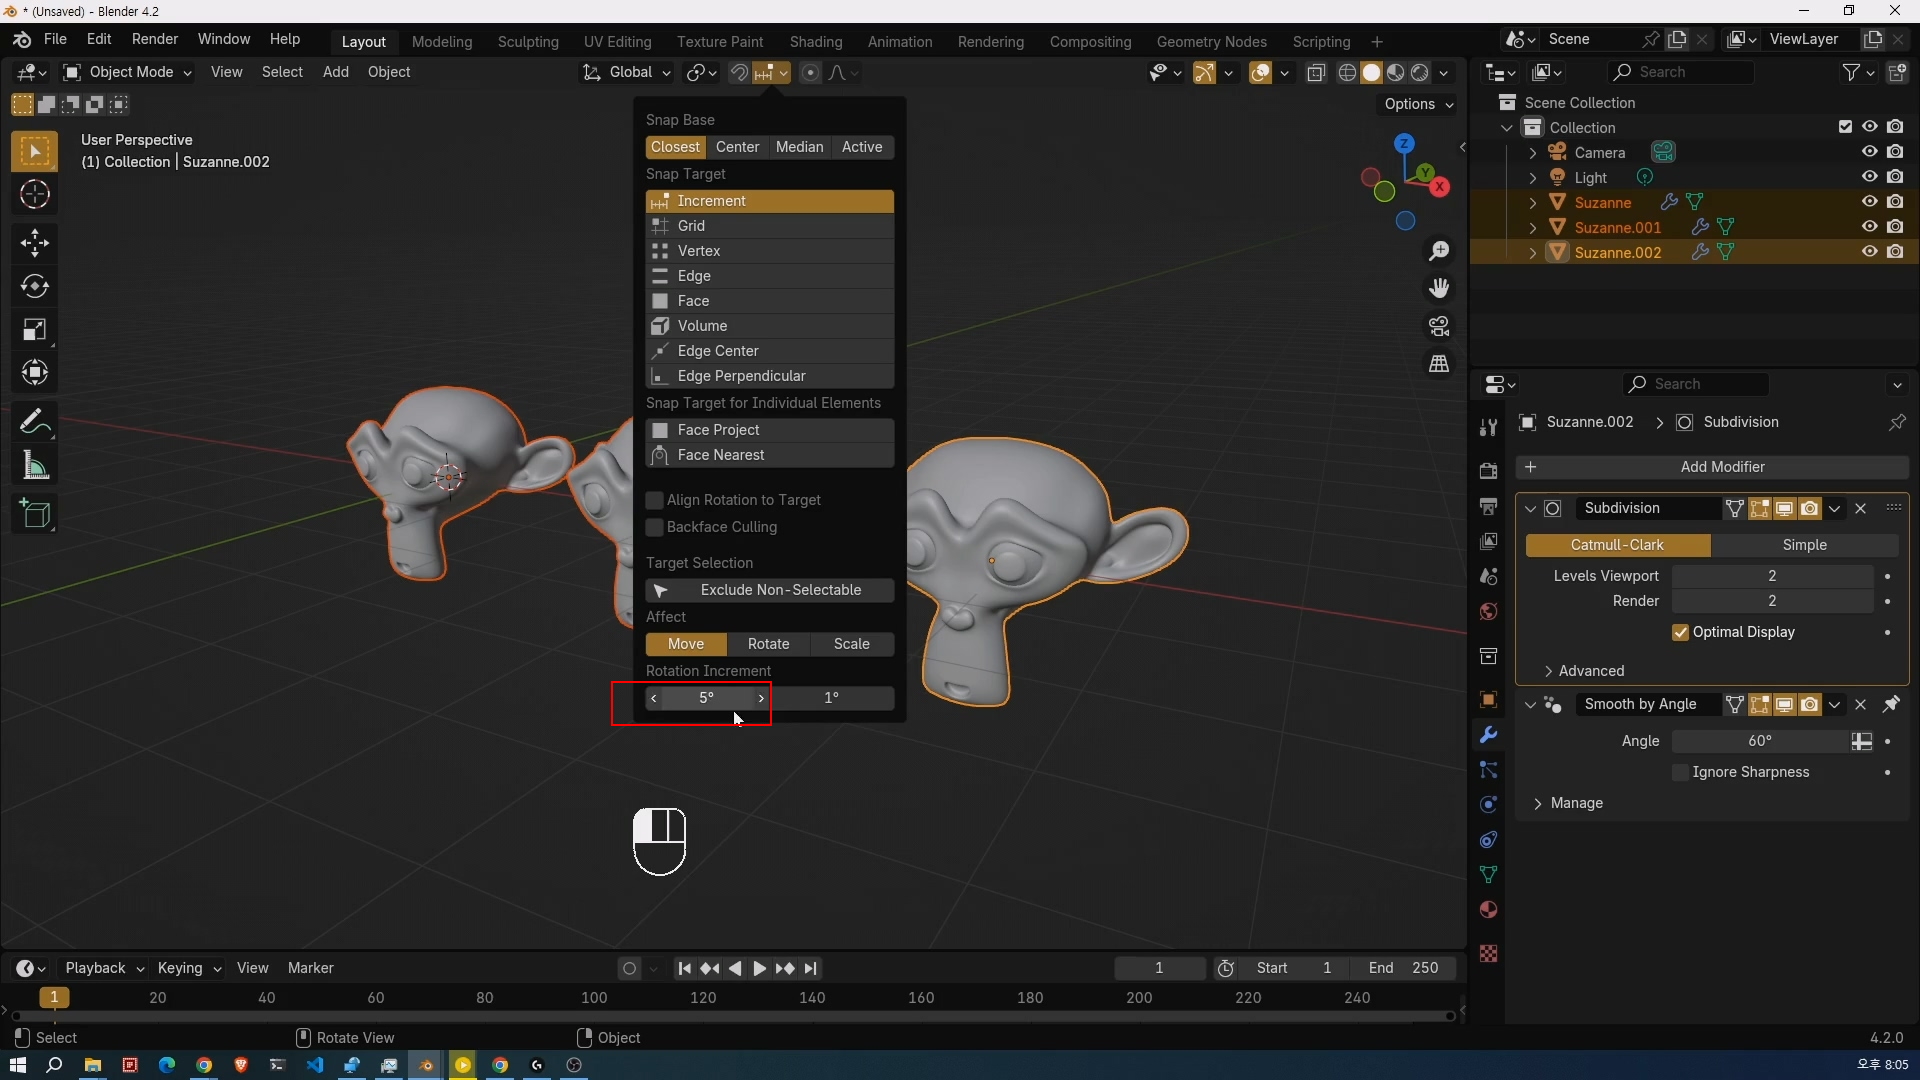Open viewport Options dropdown
Viewport: 1920px width, 1080px height.
click(1418, 104)
